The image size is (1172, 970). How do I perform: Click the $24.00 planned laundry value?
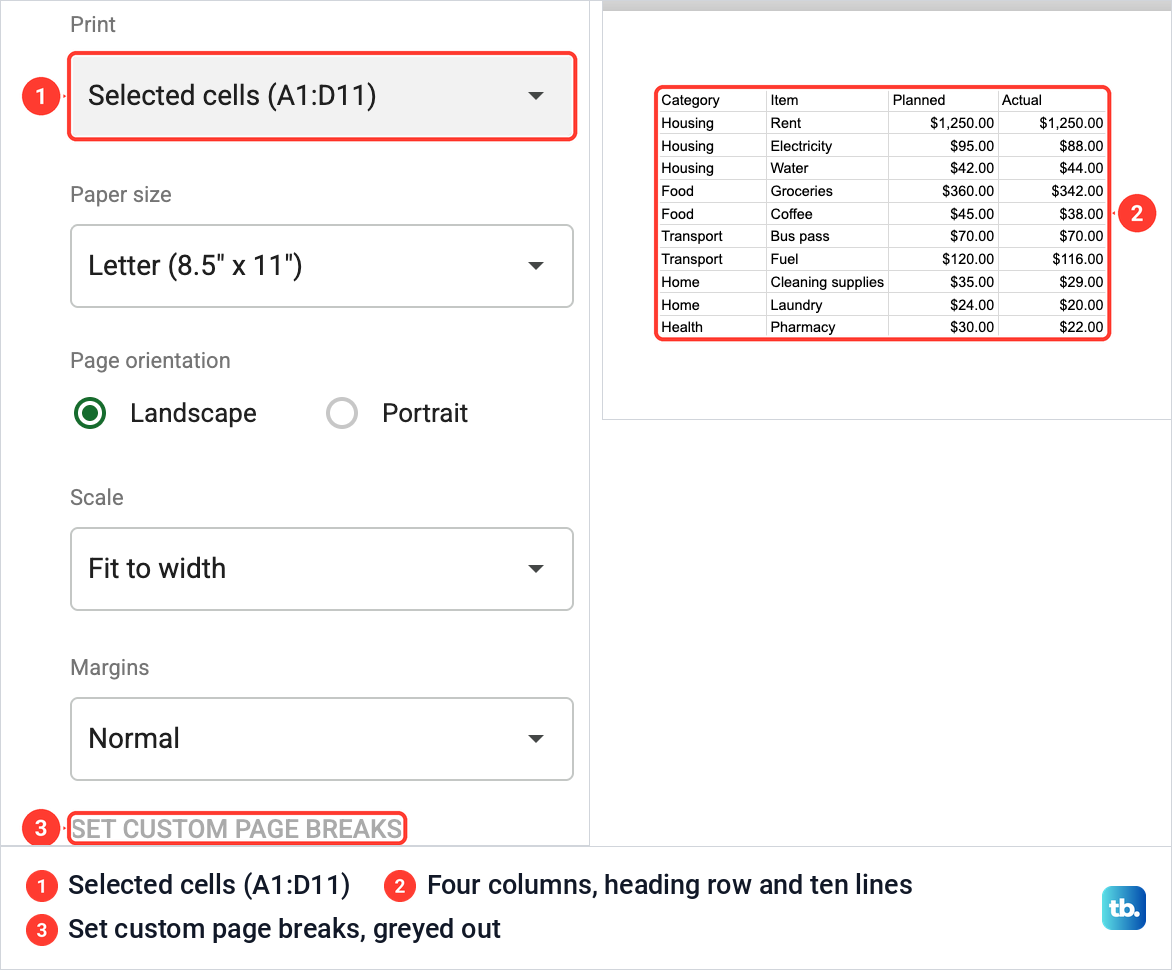[x=972, y=305]
